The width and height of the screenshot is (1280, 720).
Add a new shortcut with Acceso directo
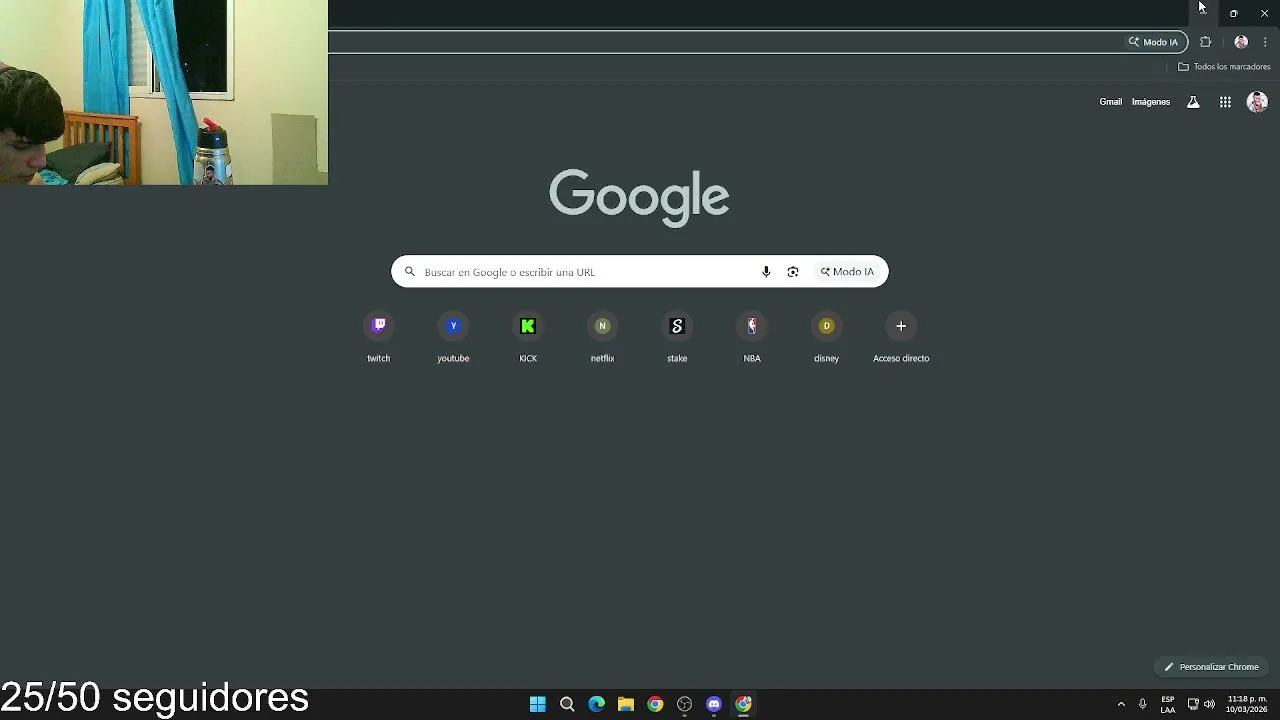click(x=901, y=338)
